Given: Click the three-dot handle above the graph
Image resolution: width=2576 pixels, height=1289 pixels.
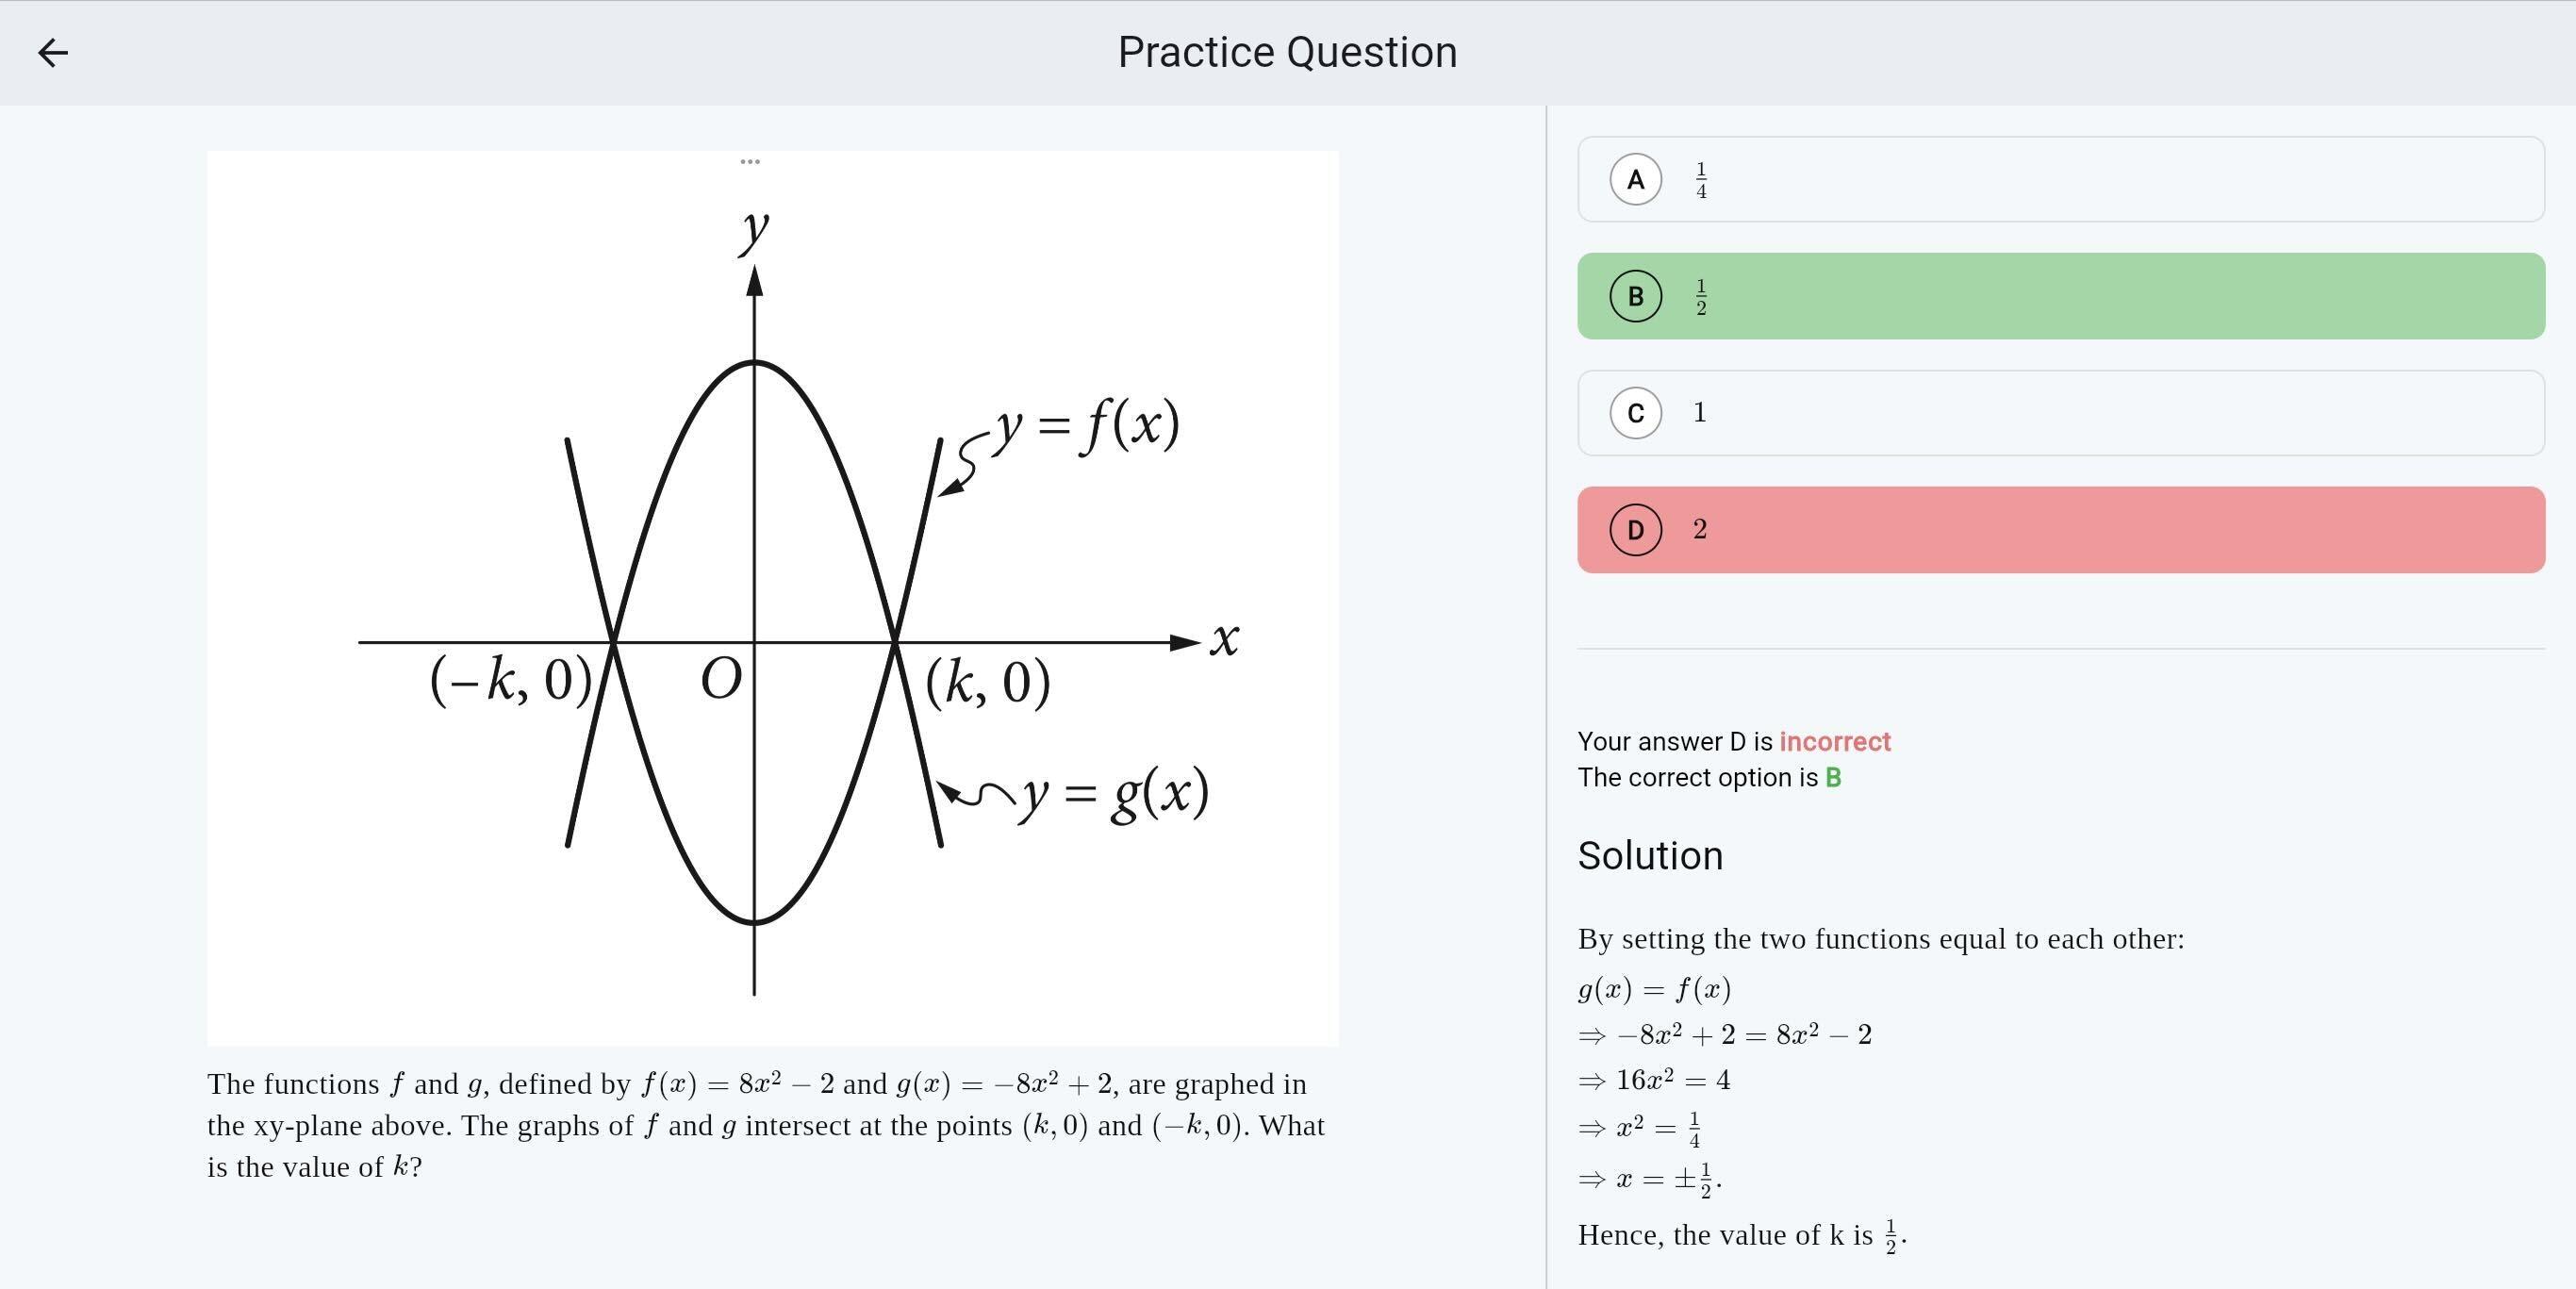Looking at the screenshot, I should [750, 161].
